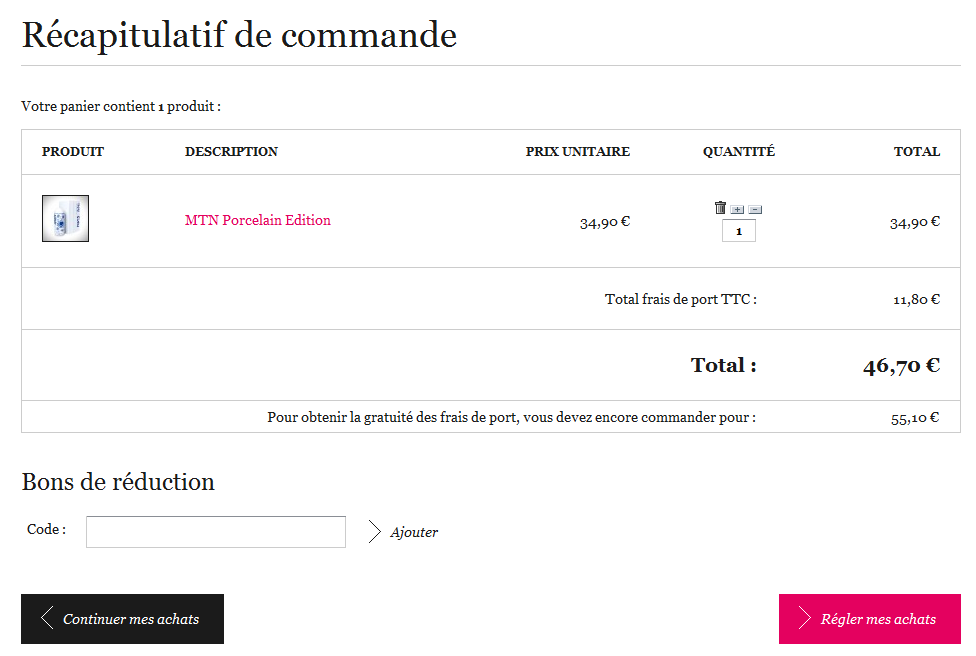Click the free-shipping remaining amount 55,10 €
Screen dimensions: 976x656
pyautogui.click(x=915, y=418)
